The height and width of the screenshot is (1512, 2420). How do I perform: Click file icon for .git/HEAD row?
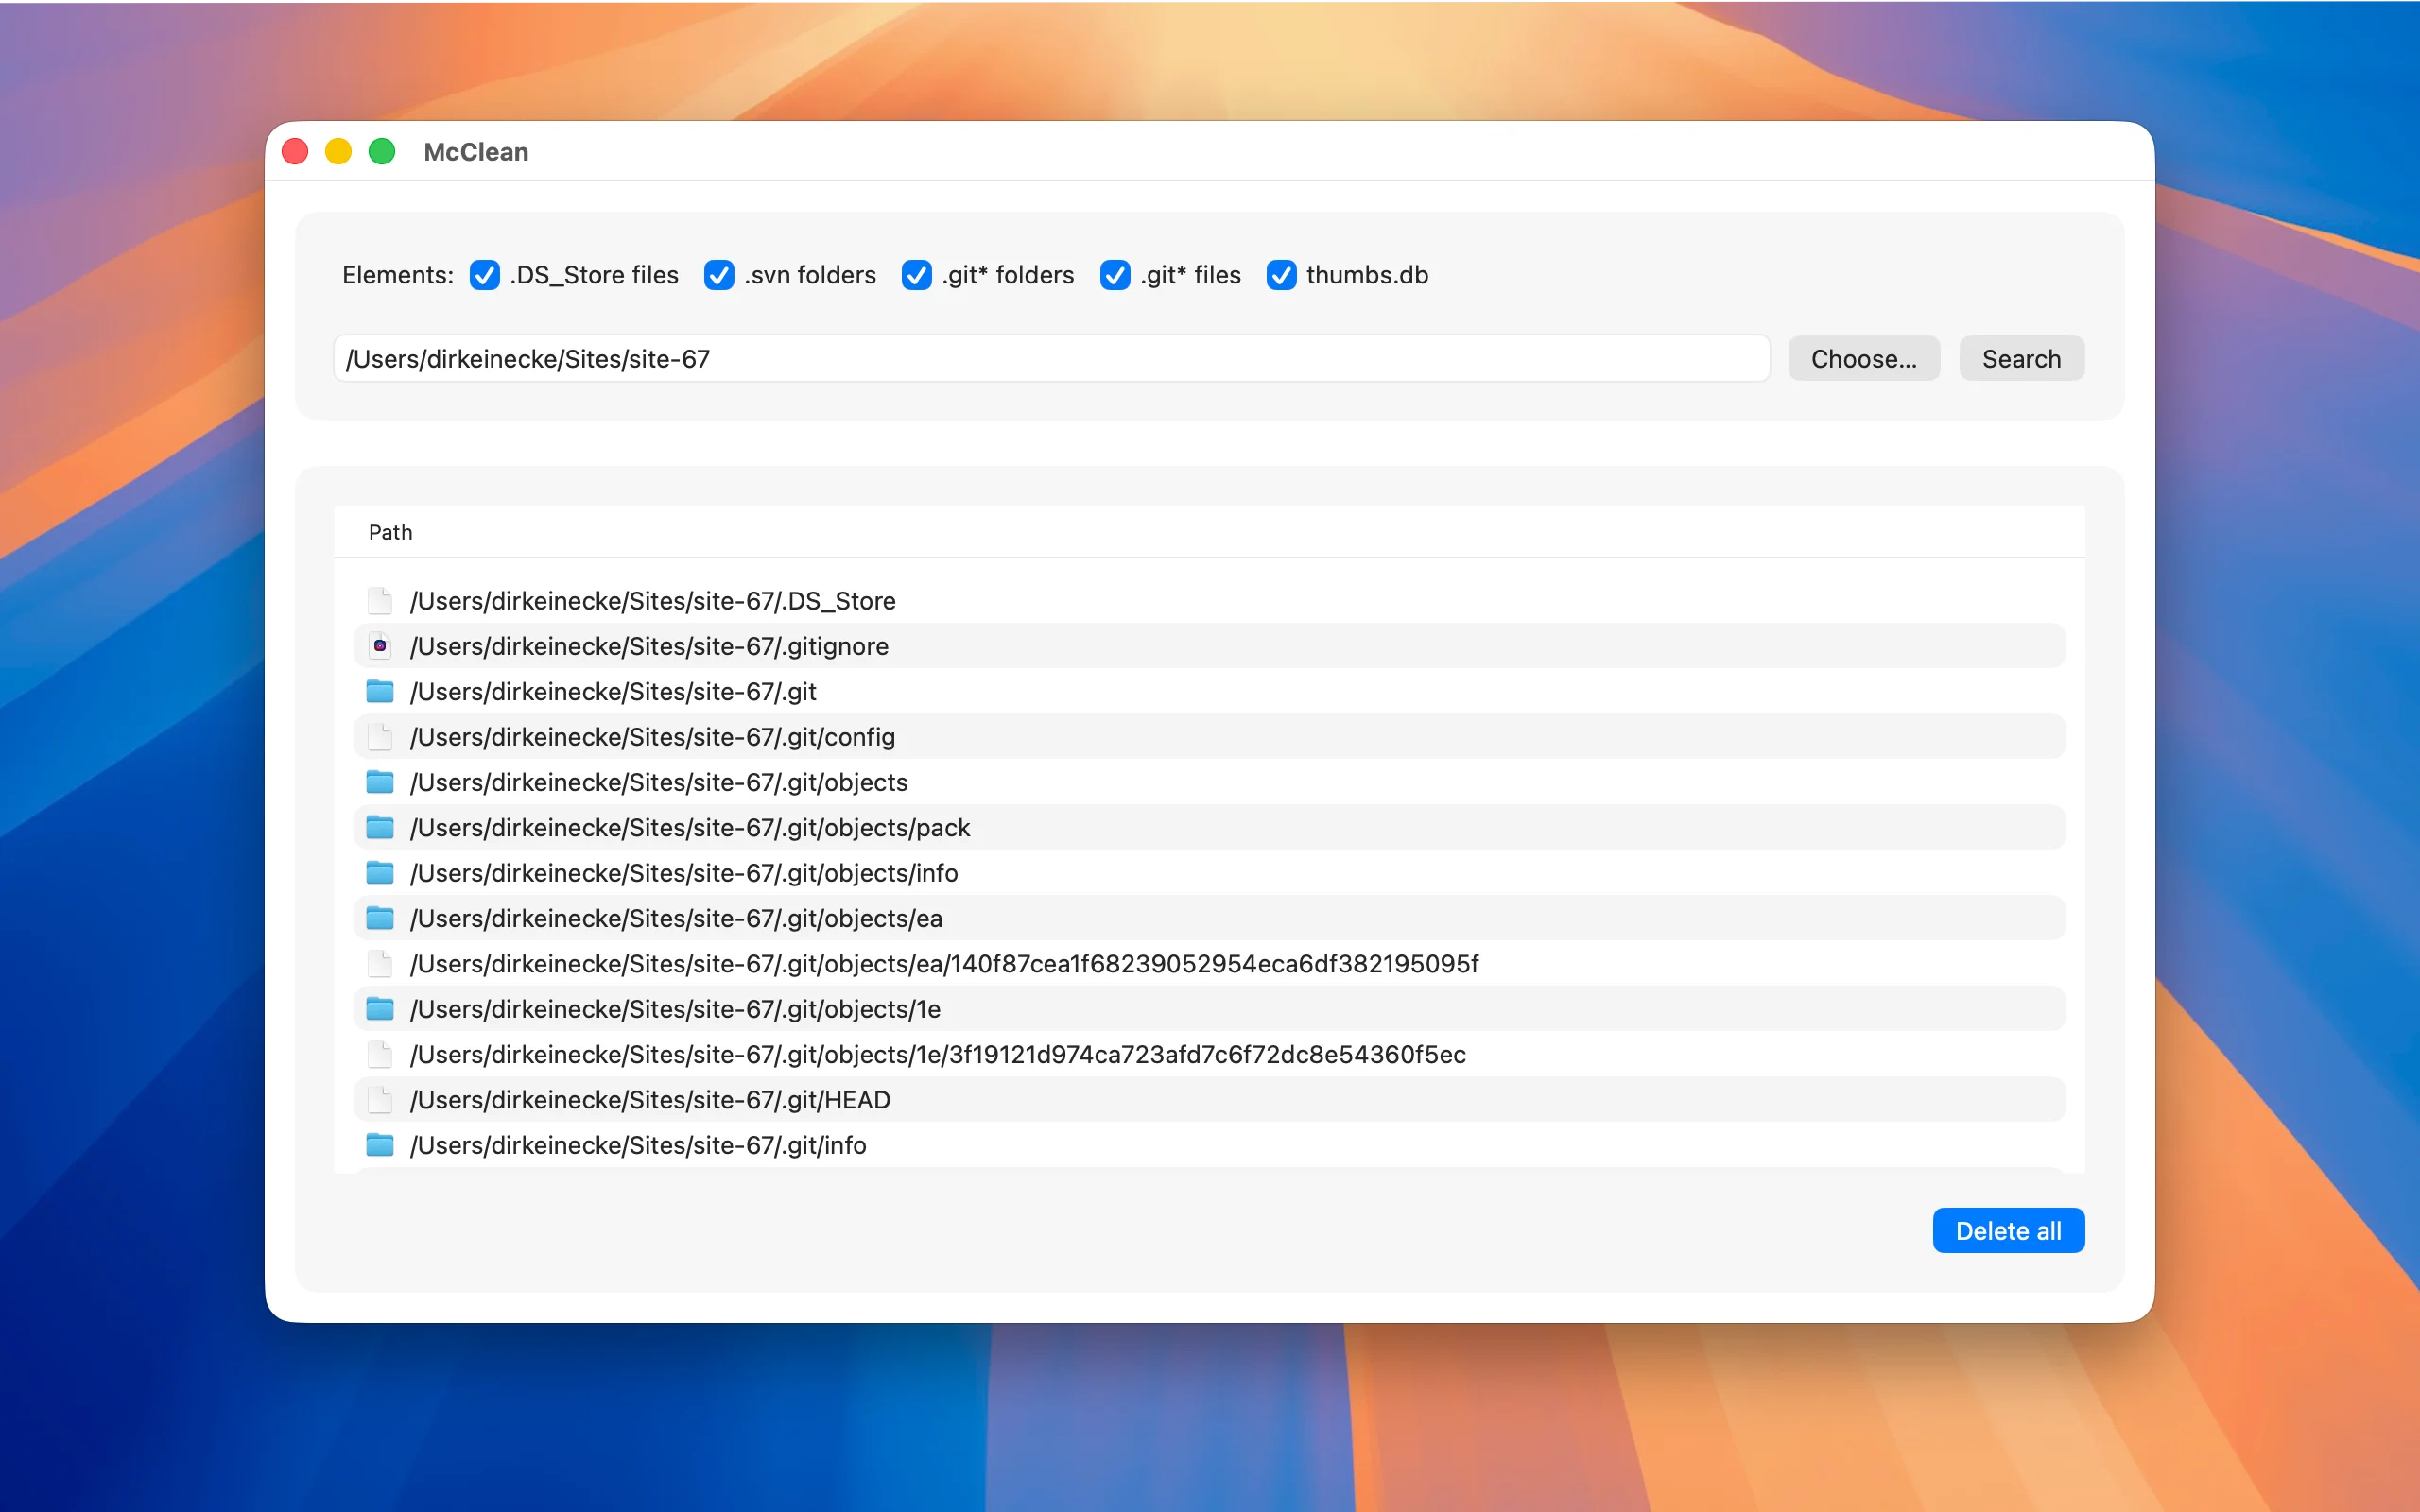(380, 1100)
